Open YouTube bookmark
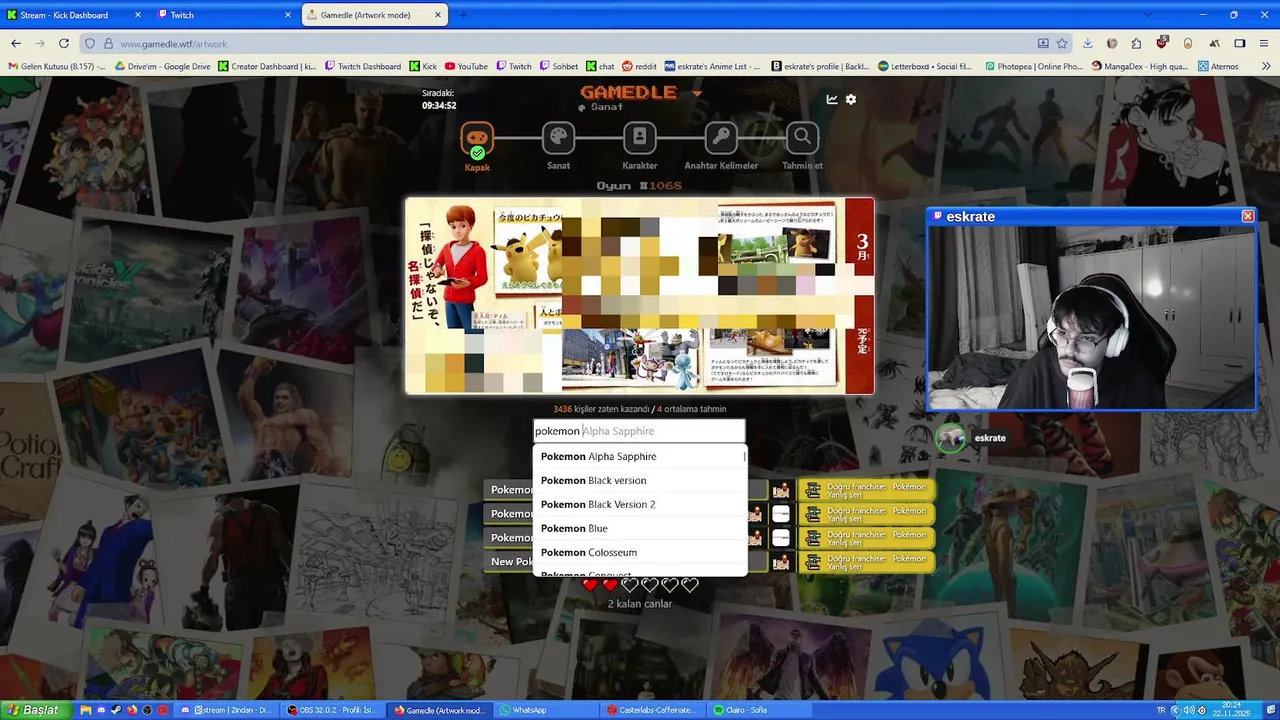 coord(467,67)
